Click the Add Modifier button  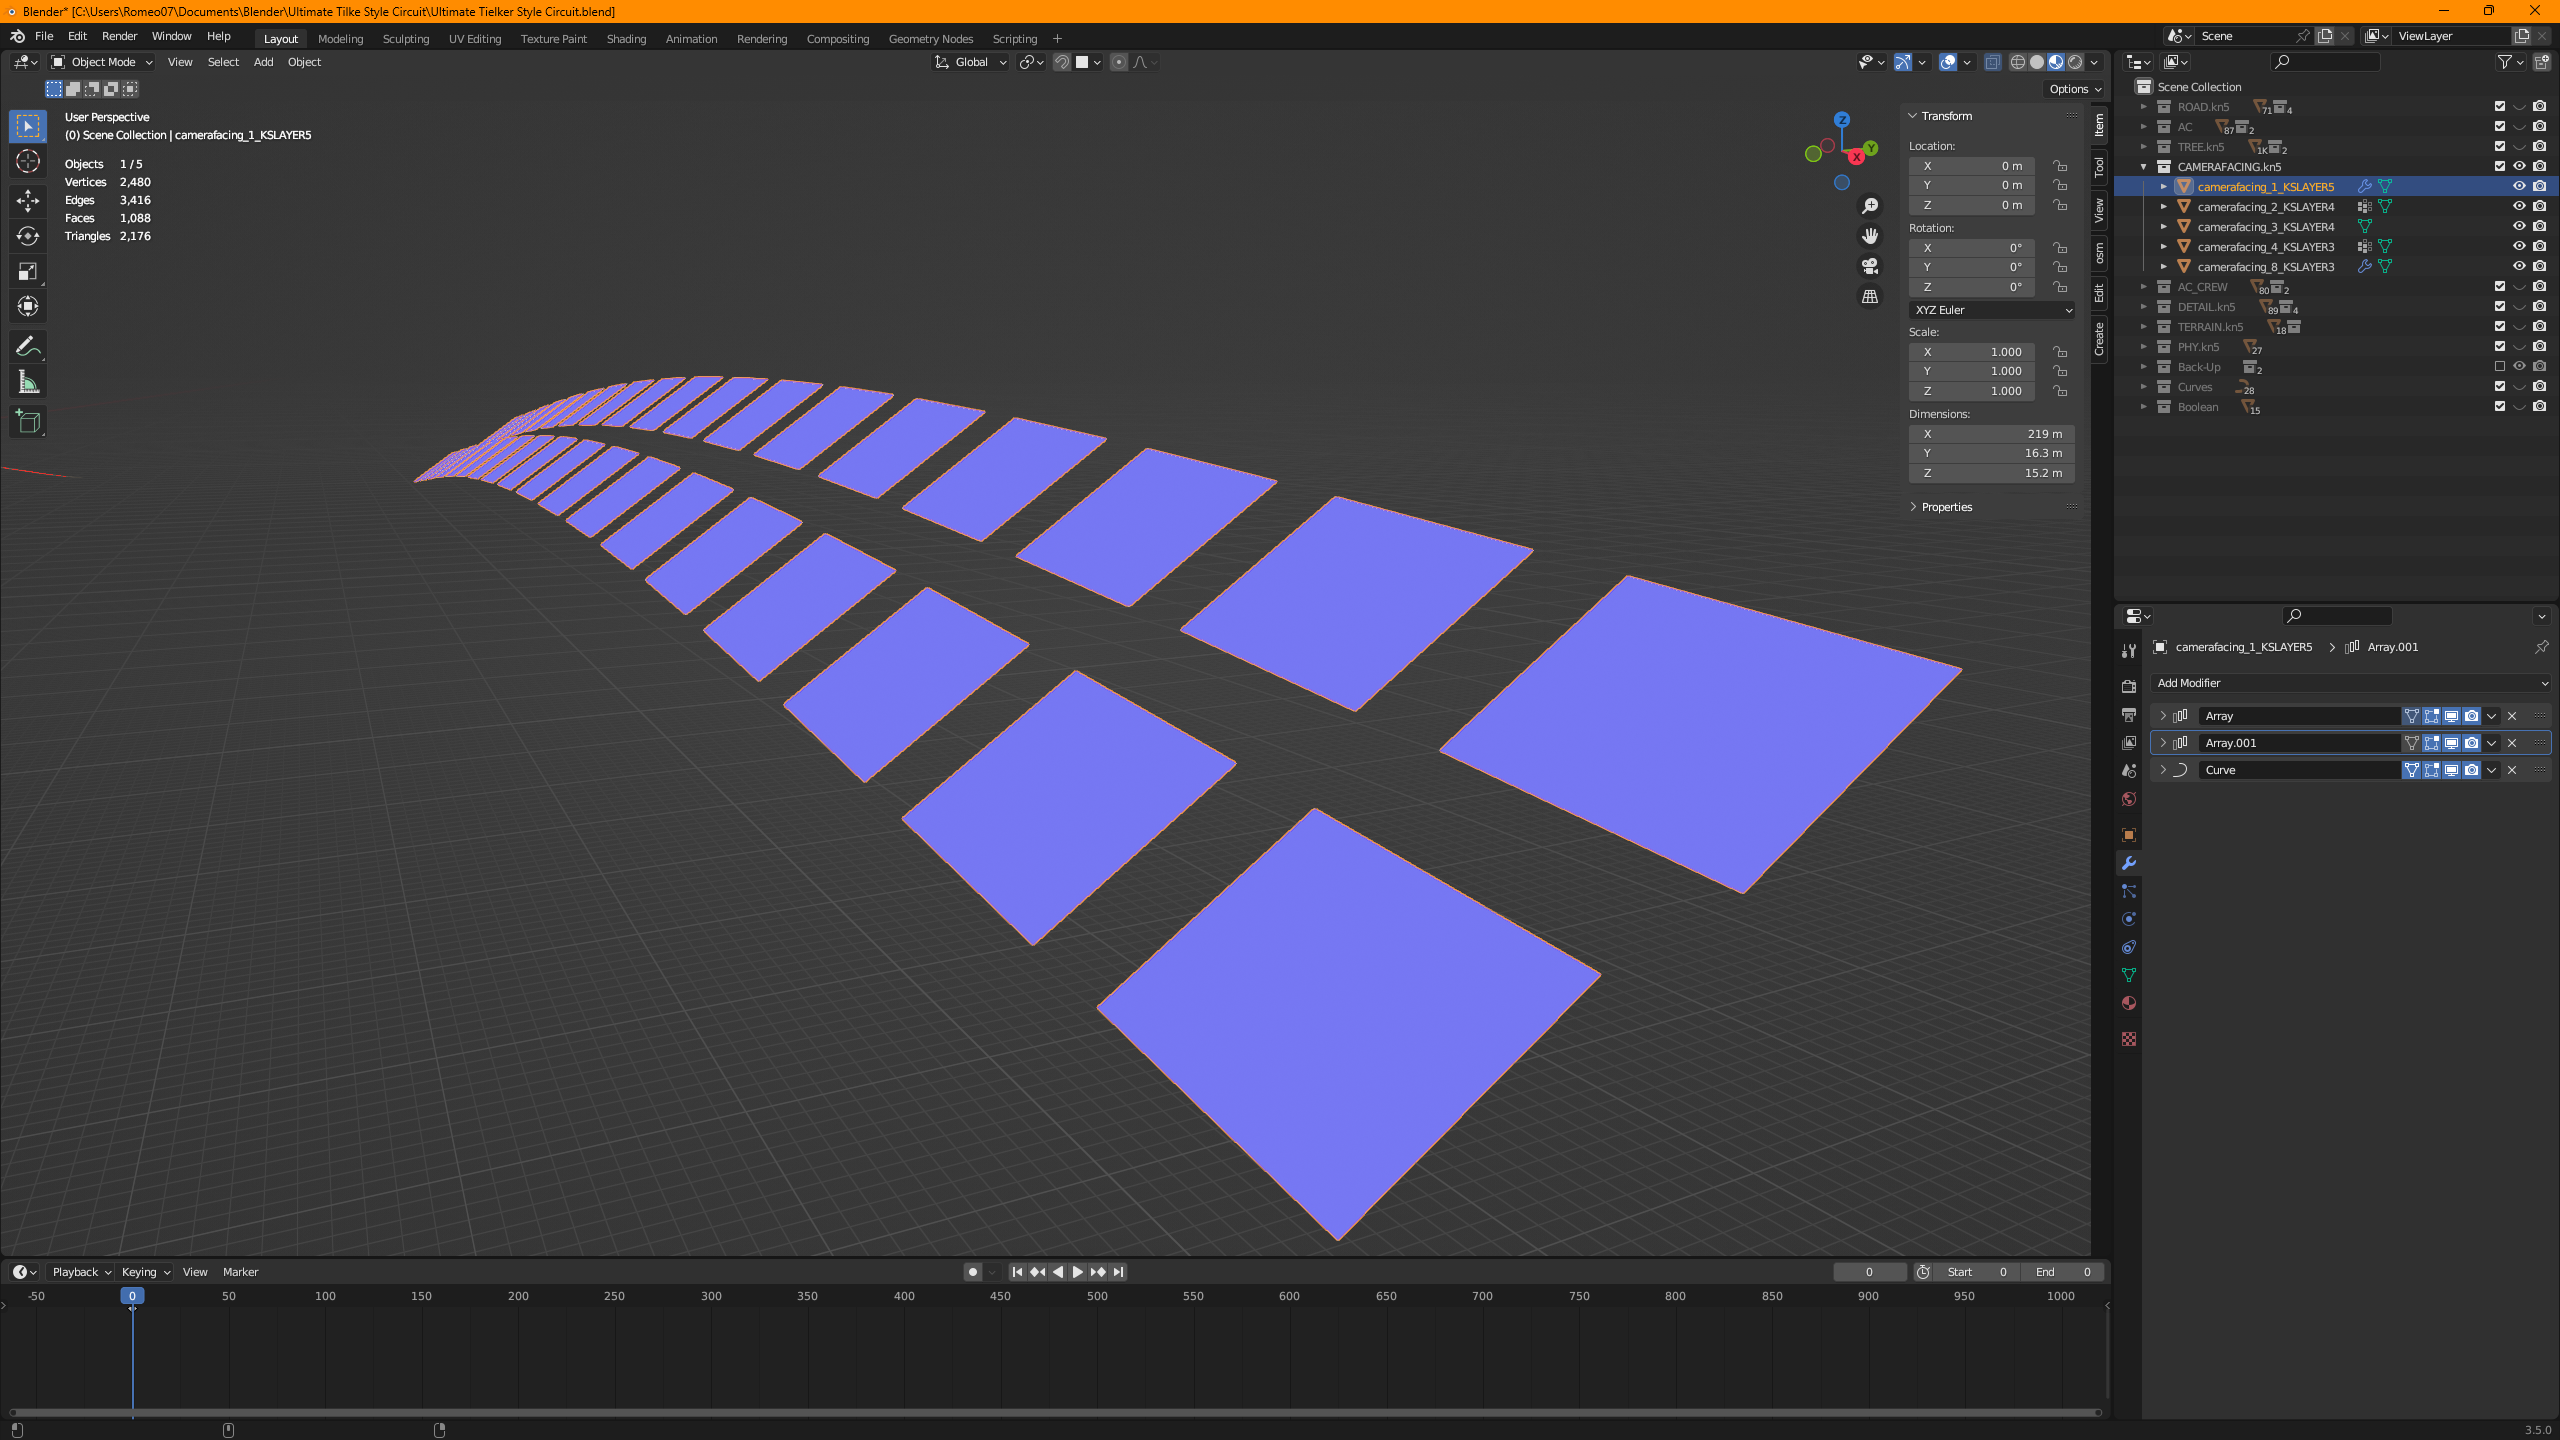(2350, 683)
